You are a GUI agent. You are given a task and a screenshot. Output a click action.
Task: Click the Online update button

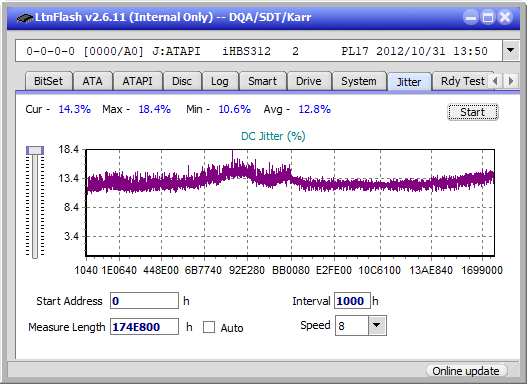(465, 371)
